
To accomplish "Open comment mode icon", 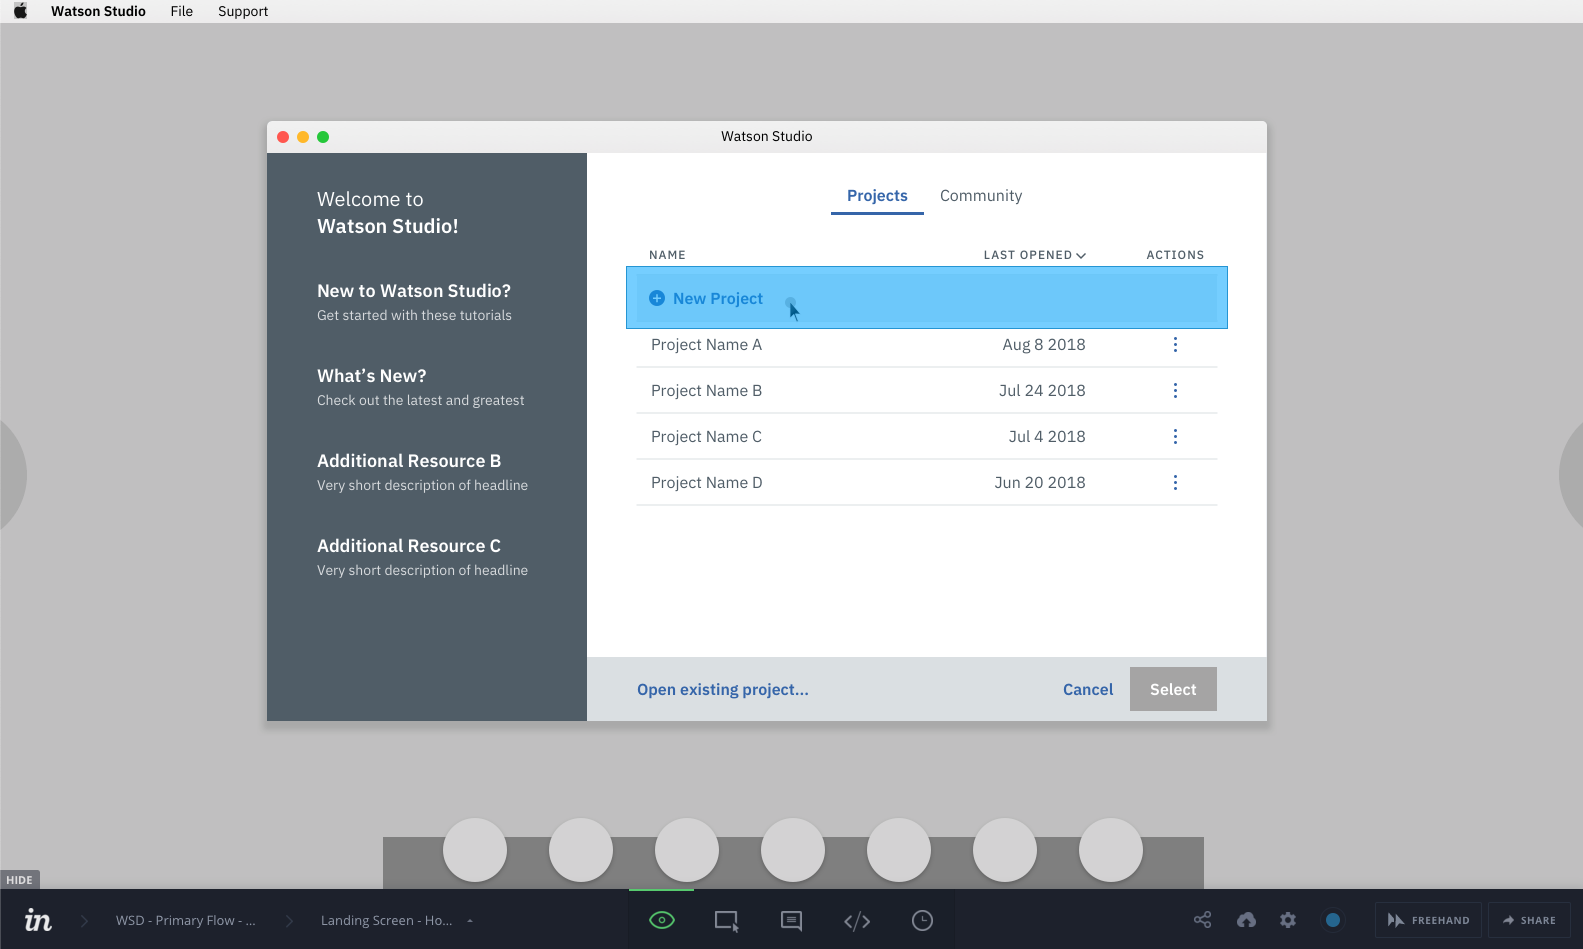I will coord(791,921).
